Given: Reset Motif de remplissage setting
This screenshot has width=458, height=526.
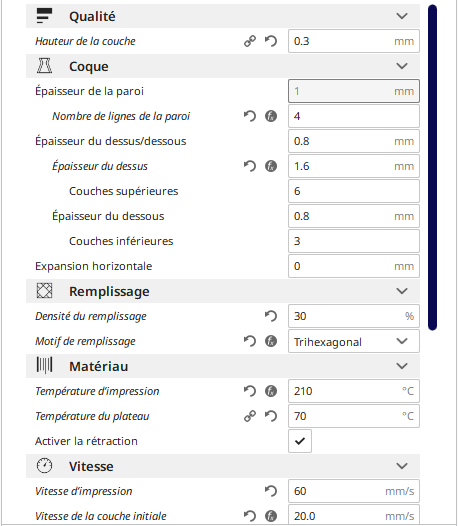Looking at the screenshot, I should [250, 341].
